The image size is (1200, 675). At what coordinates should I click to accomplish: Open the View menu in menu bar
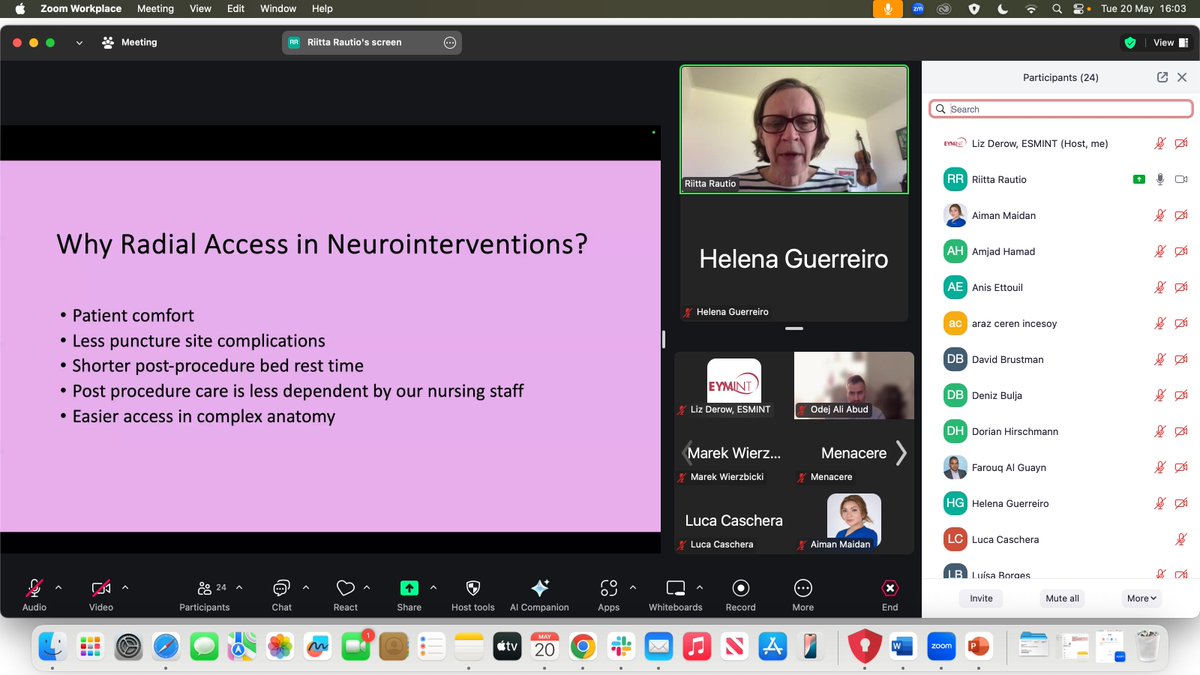coord(200,8)
